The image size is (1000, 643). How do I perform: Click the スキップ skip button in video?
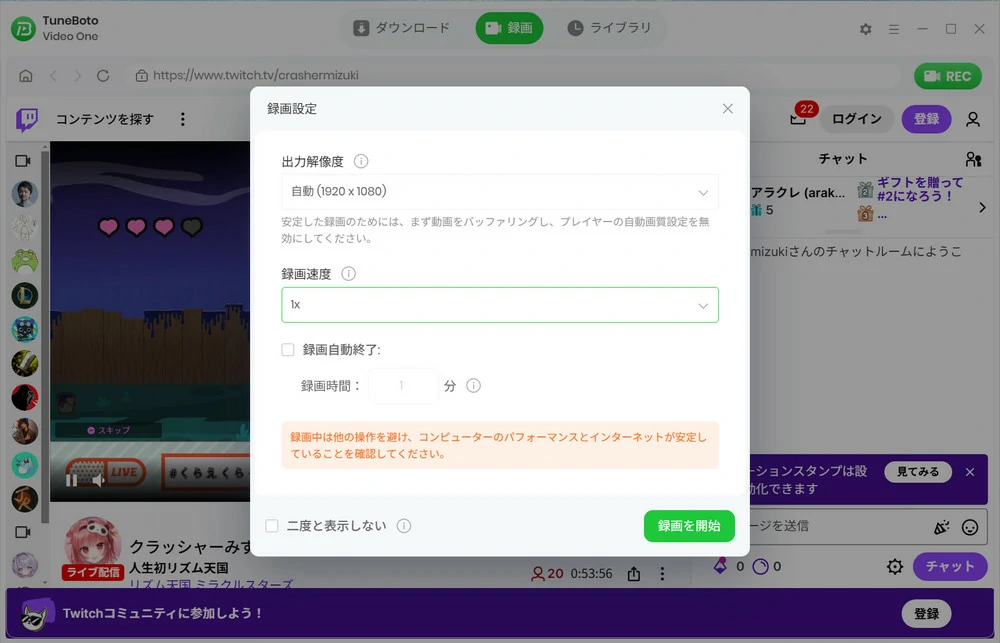[x=108, y=431]
